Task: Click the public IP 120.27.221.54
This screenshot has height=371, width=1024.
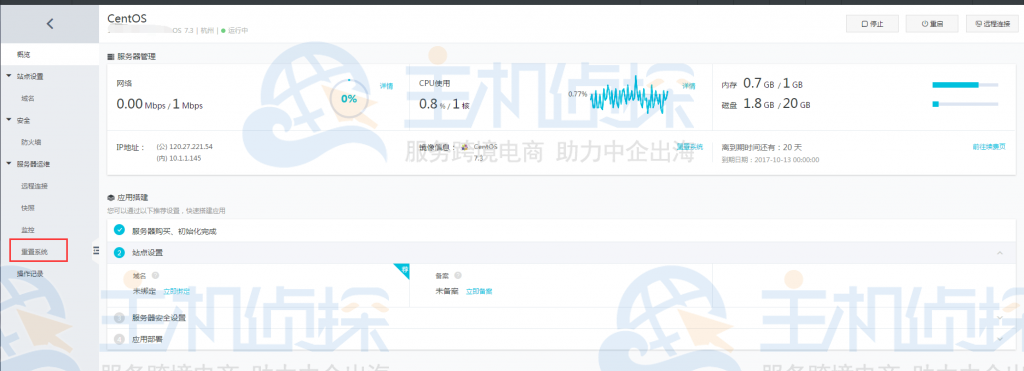Action: pos(191,147)
